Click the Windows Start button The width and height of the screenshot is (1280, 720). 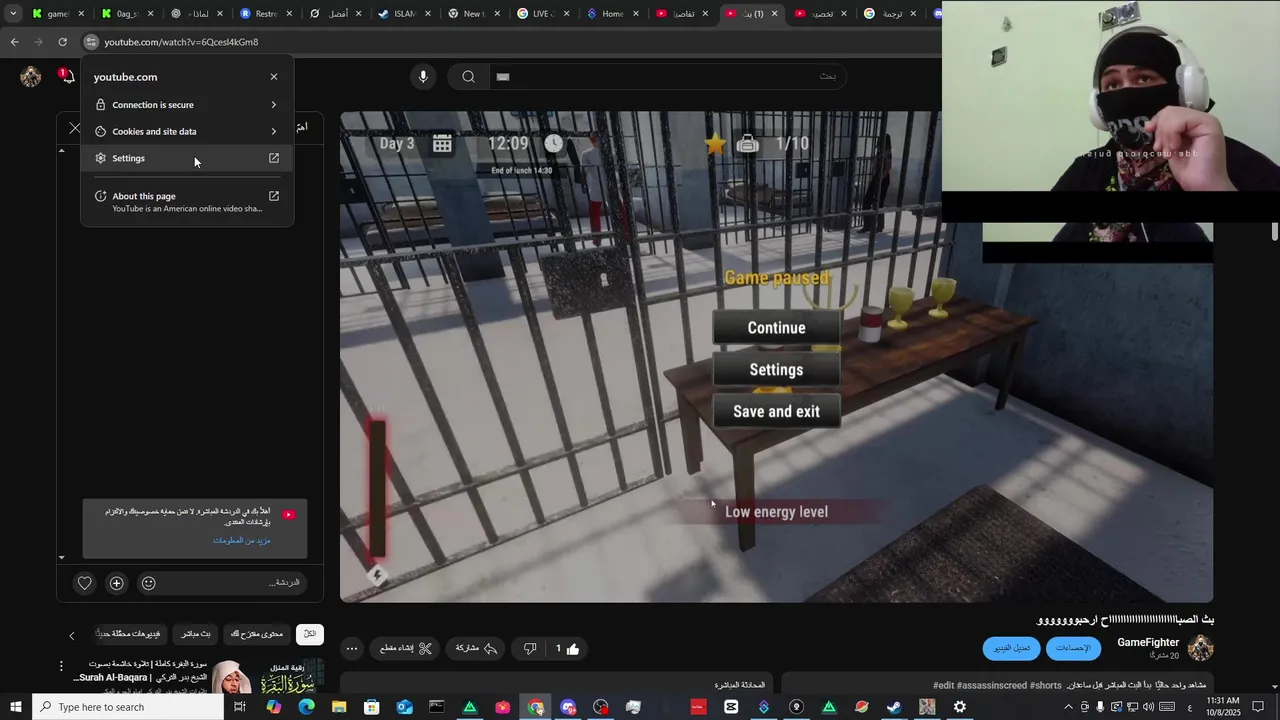tap(15, 707)
